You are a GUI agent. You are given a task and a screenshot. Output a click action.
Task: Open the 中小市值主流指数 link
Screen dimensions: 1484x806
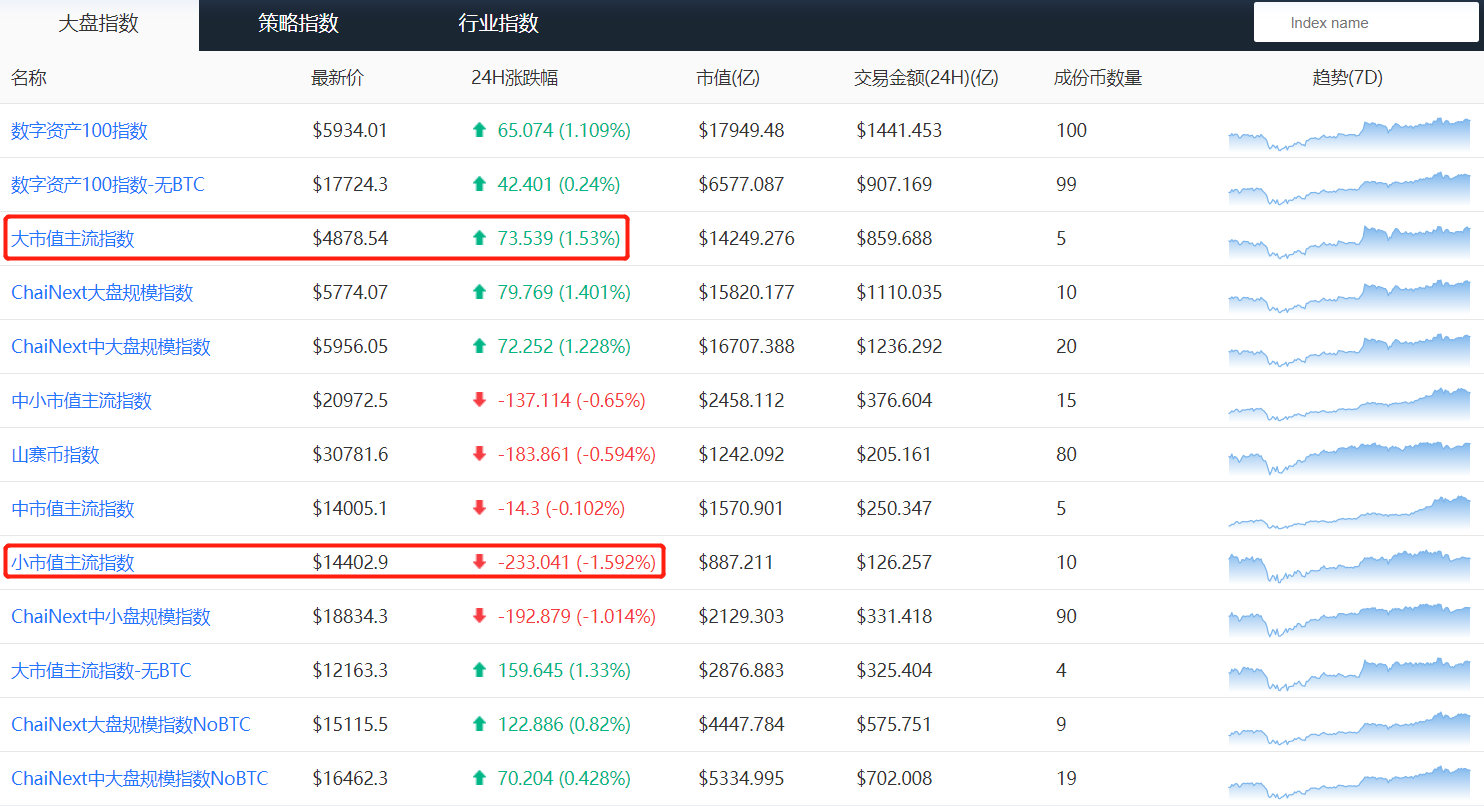click(x=81, y=401)
